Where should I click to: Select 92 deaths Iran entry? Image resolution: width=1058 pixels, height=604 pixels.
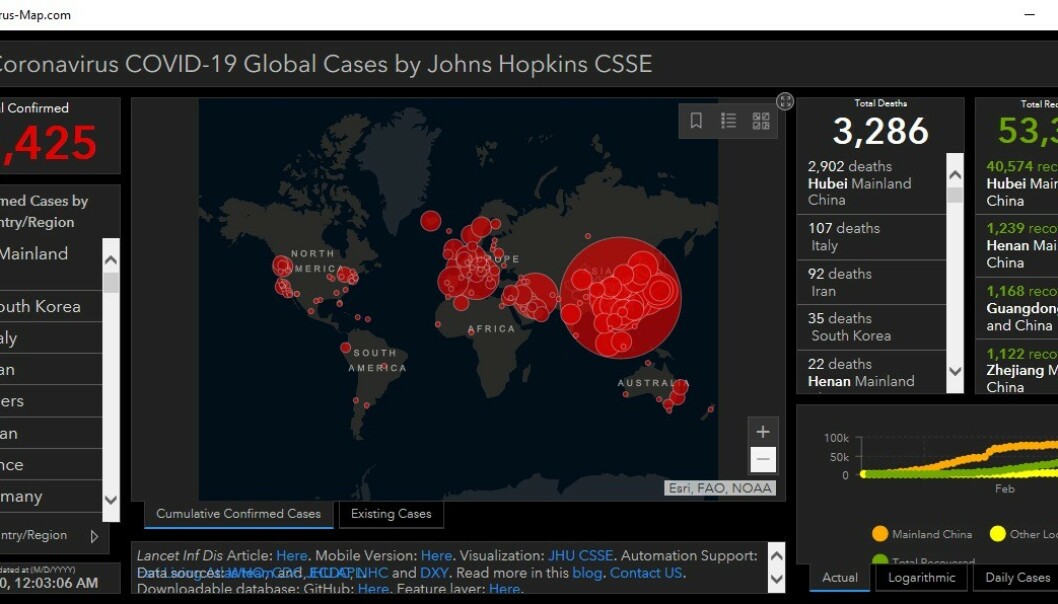tap(871, 282)
